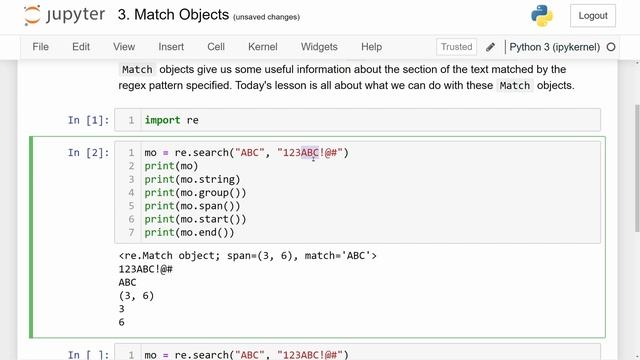This screenshot has height=360, width=640.
Task: Open the Help menu
Action: click(x=371, y=47)
